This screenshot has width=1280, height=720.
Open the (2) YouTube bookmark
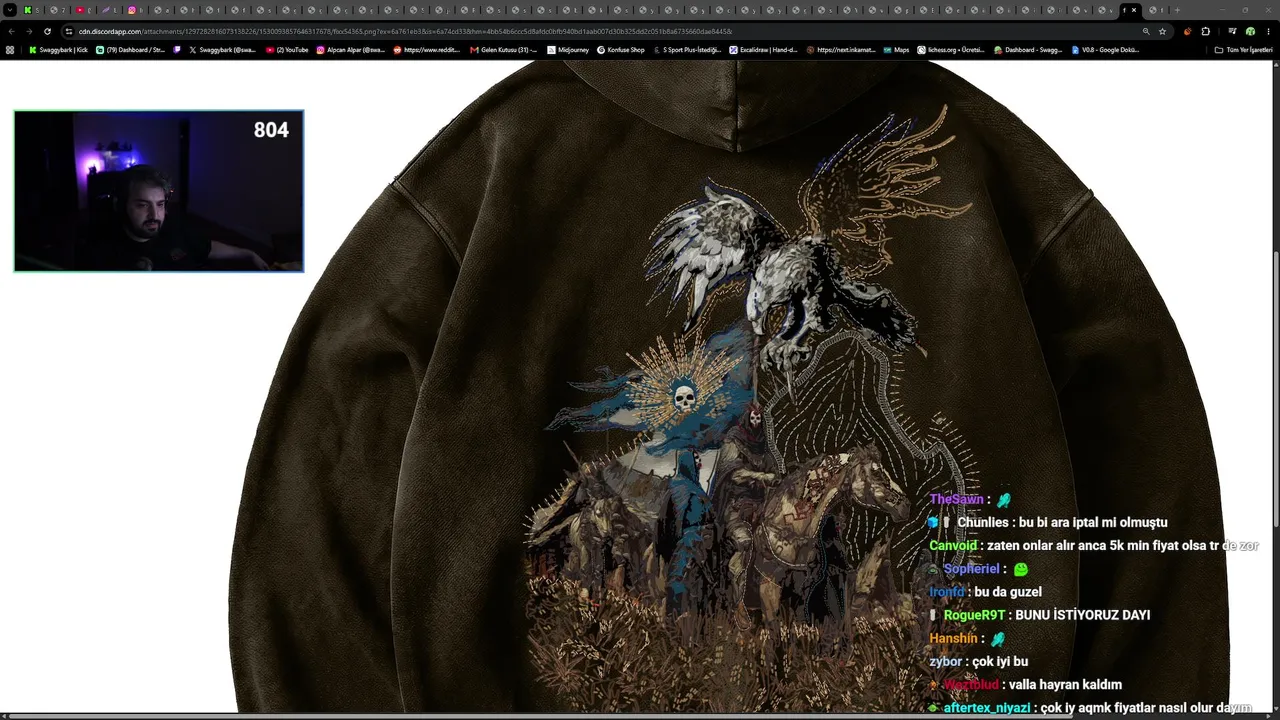click(x=287, y=49)
